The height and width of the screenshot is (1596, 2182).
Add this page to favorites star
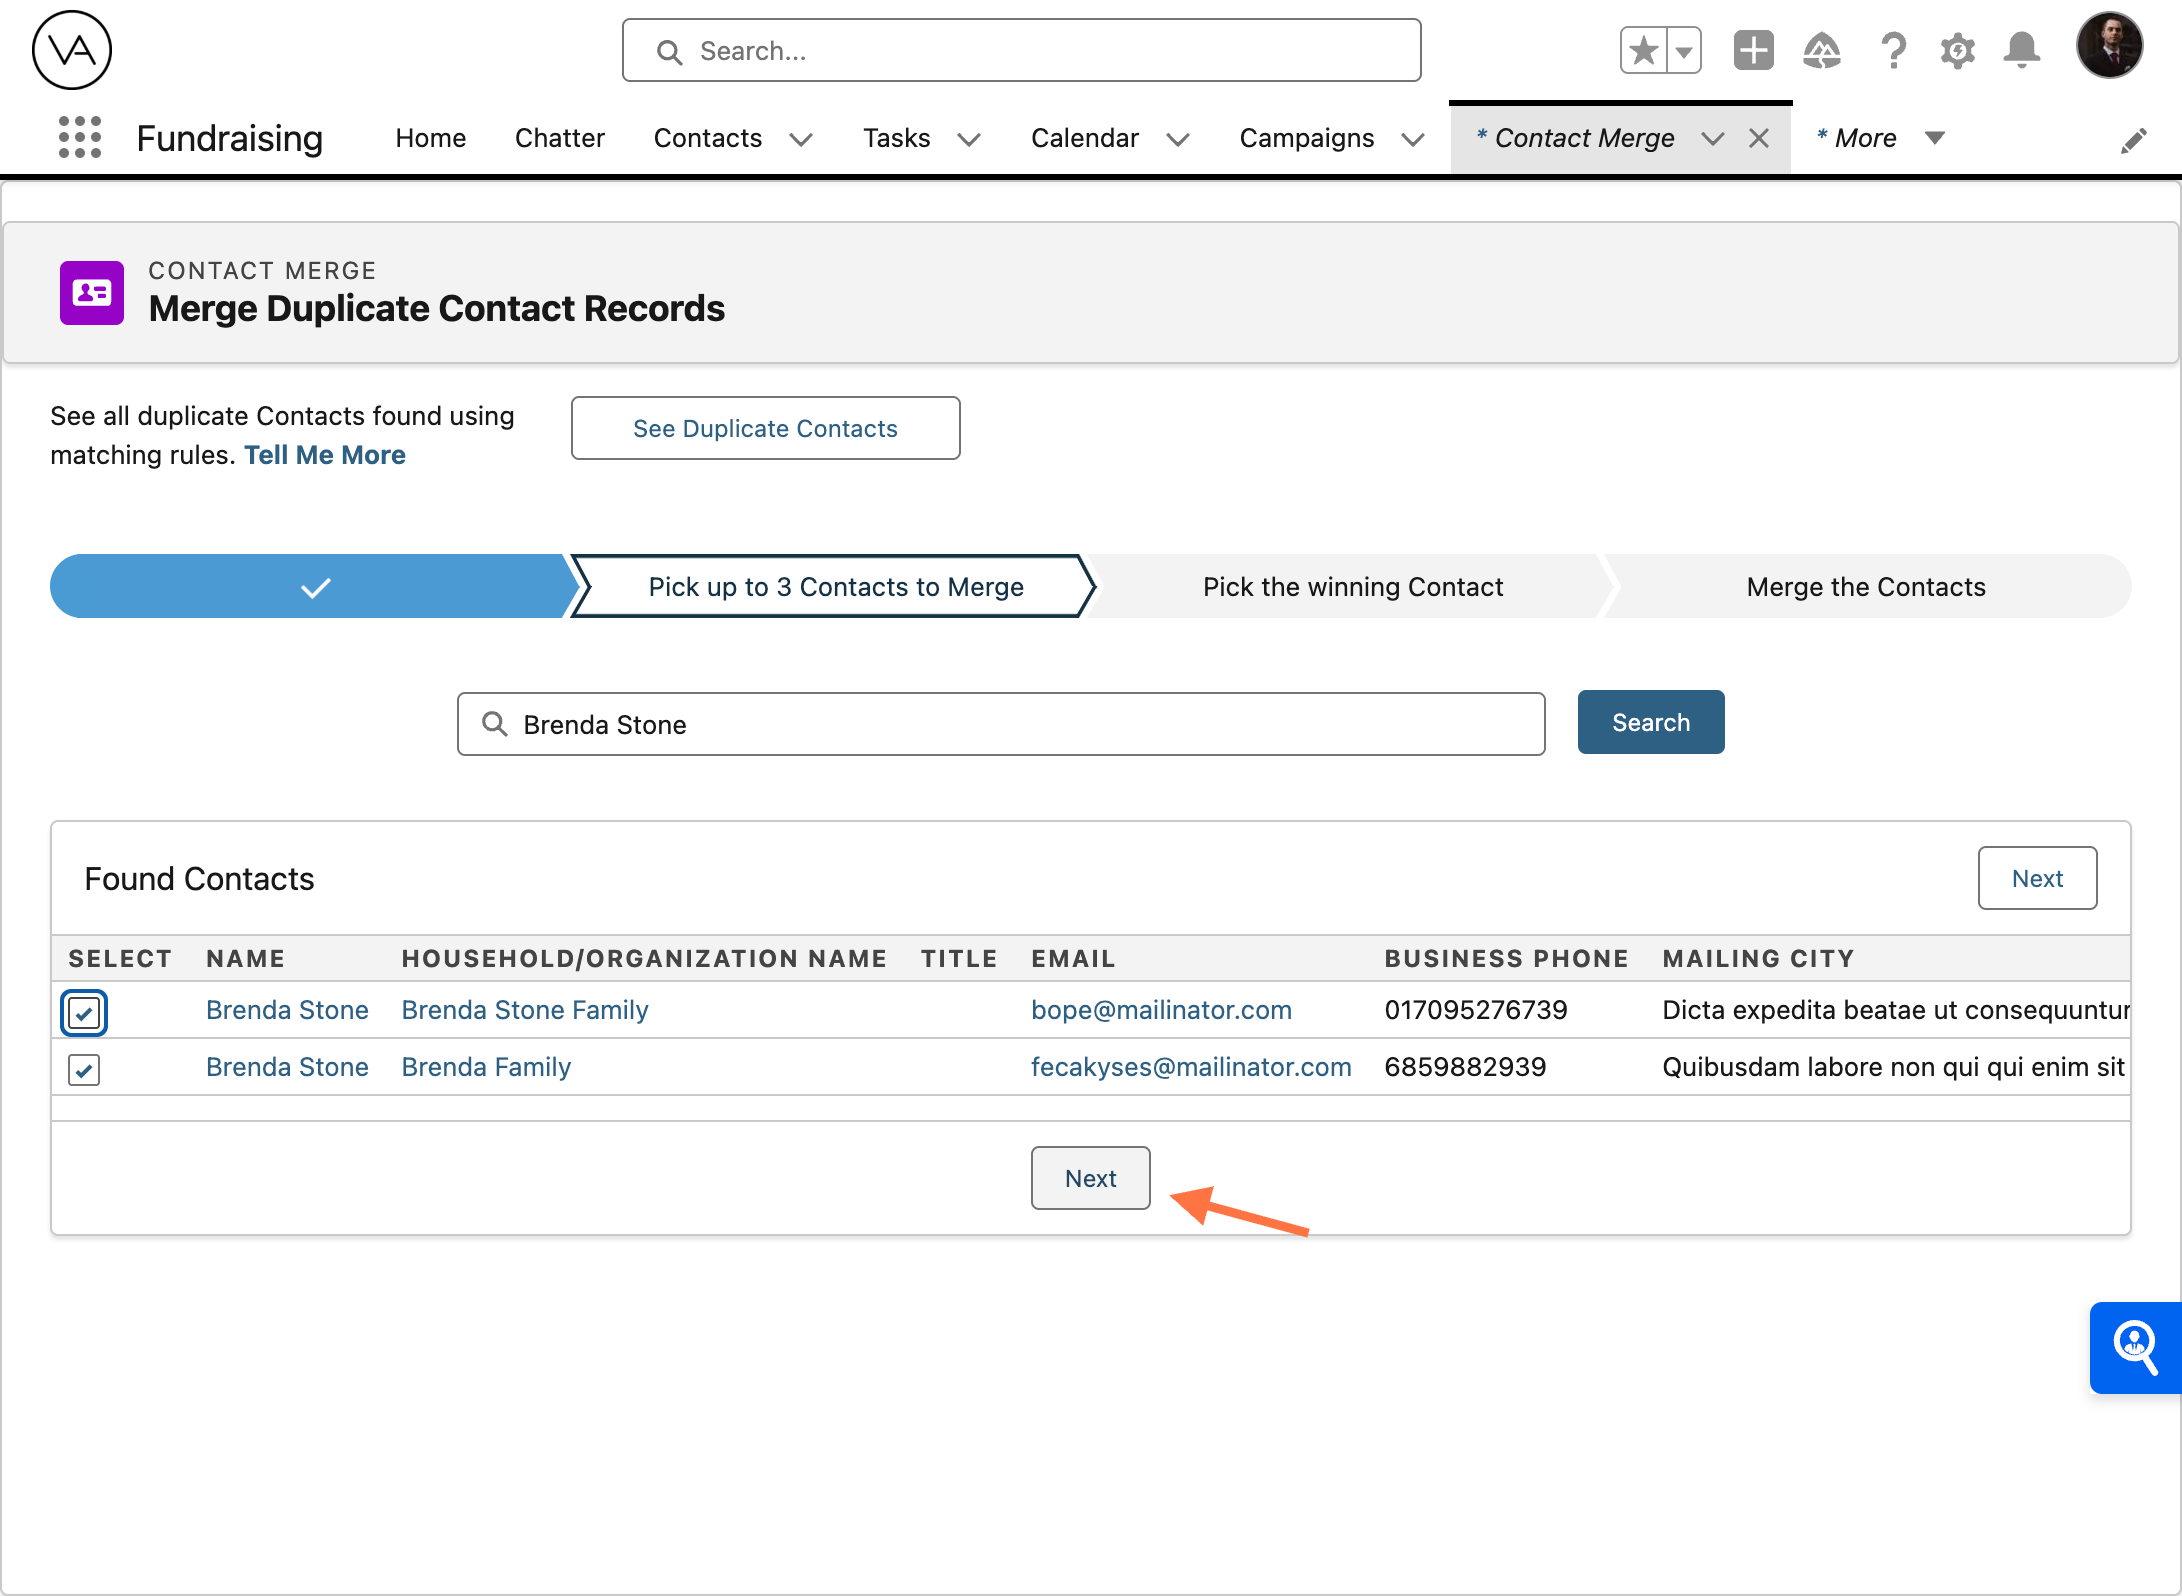coord(1643,50)
